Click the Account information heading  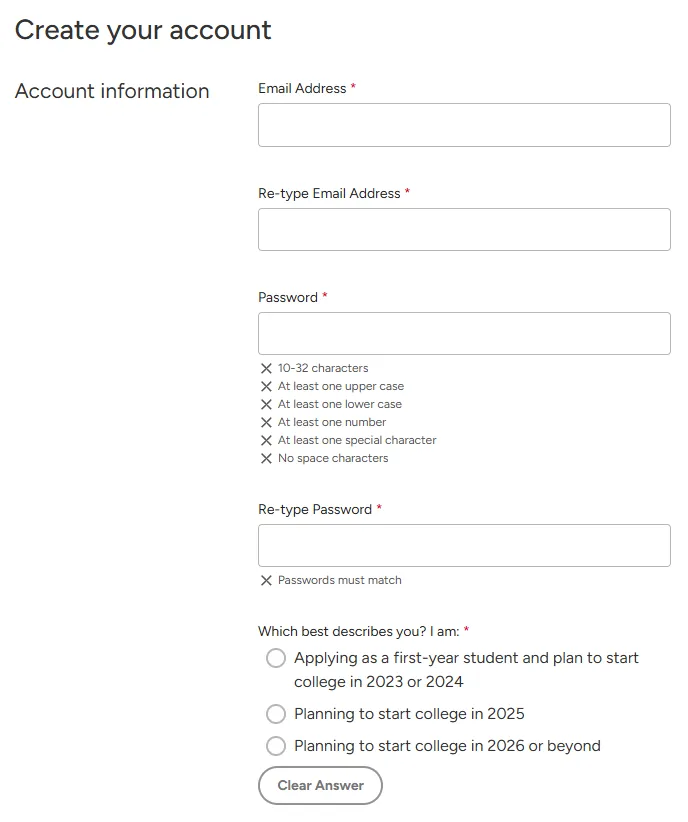112,91
